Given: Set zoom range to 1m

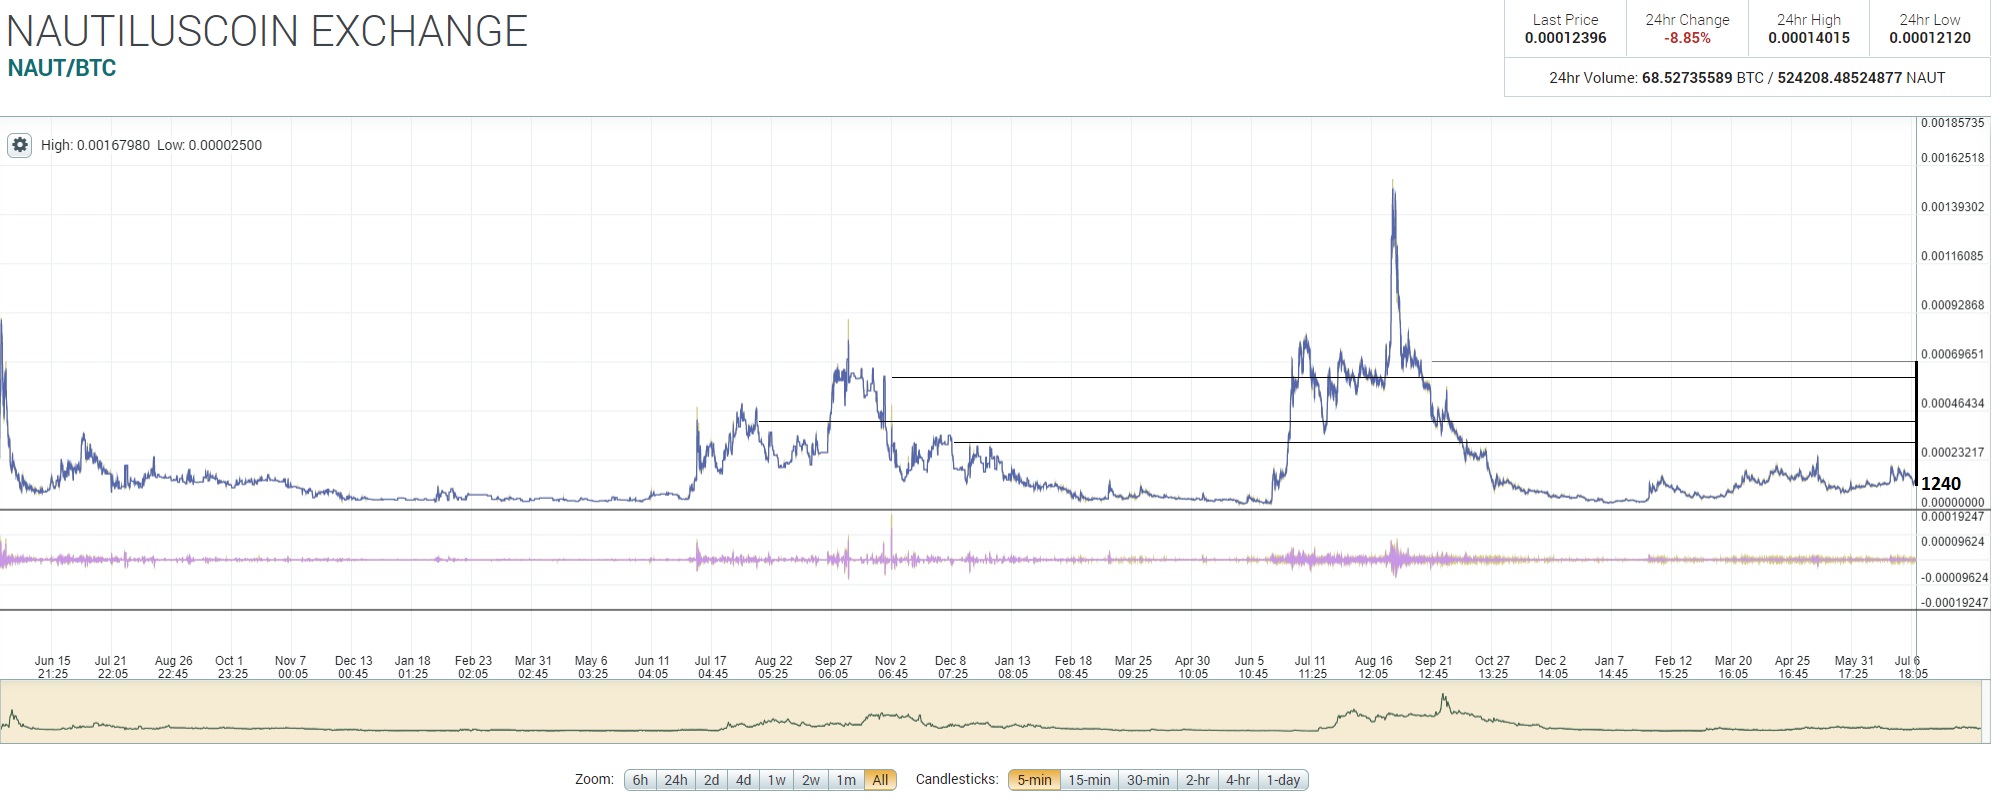Looking at the screenshot, I should (x=846, y=780).
